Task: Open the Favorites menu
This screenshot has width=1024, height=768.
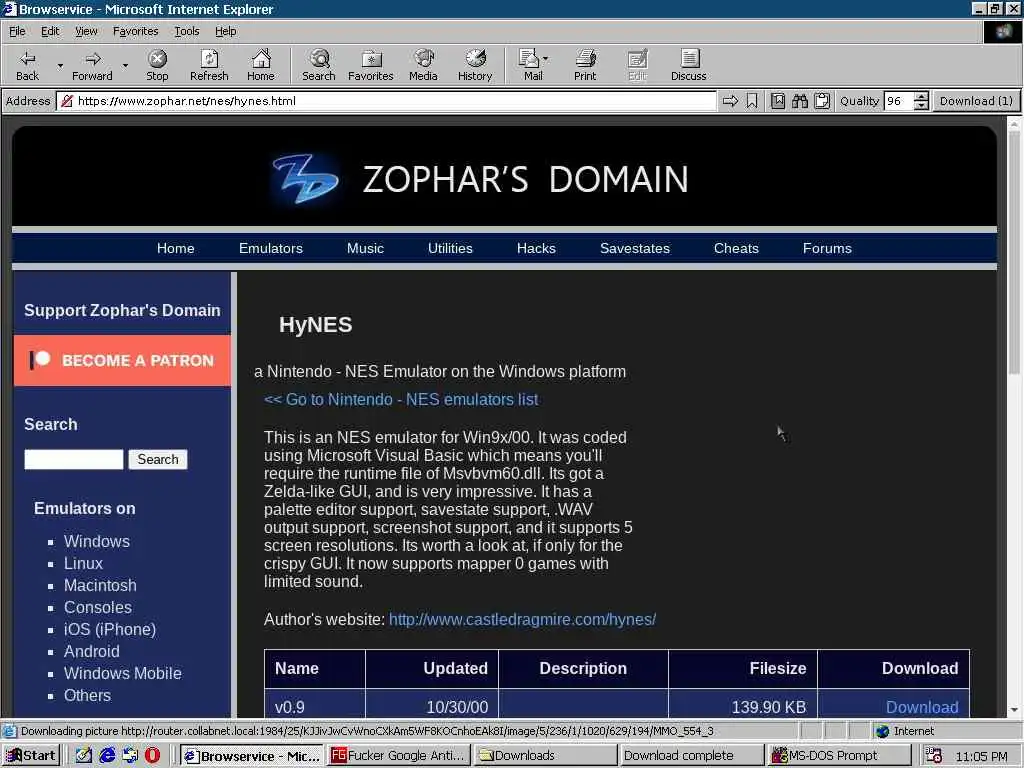Action: pyautogui.click(x=135, y=31)
